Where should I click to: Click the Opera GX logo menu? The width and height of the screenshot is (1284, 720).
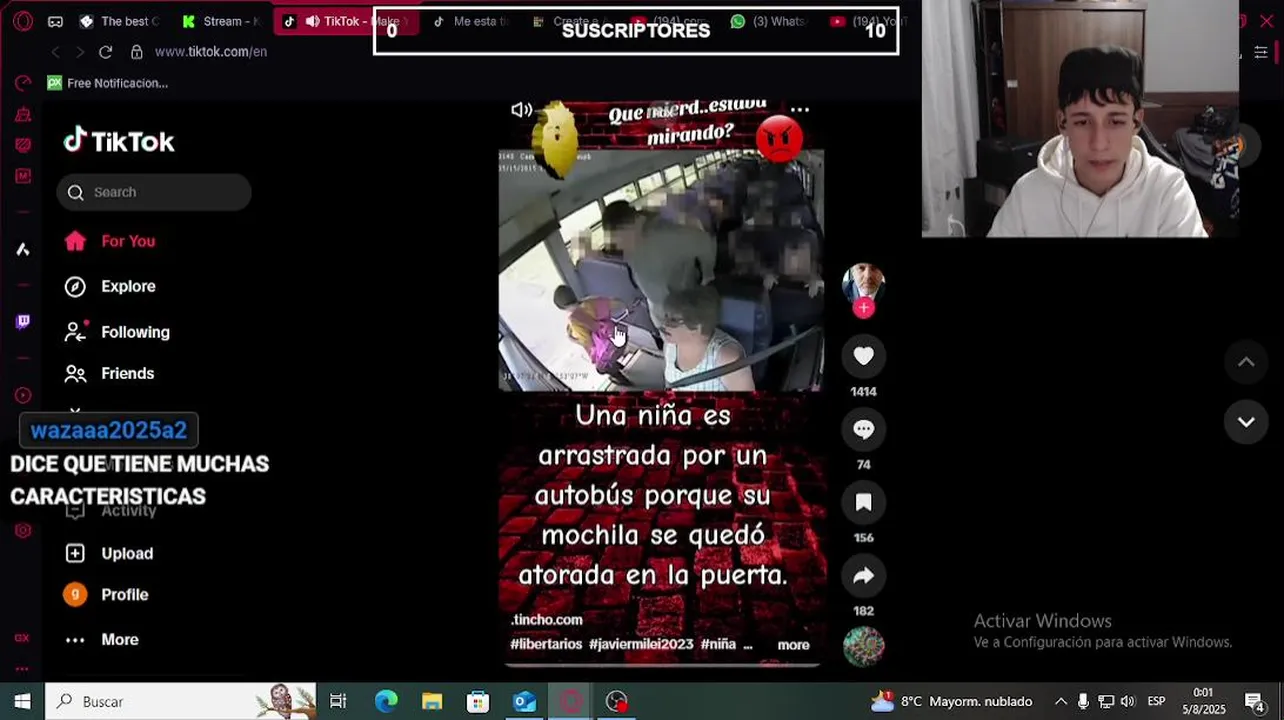pyautogui.click(x=23, y=21)
